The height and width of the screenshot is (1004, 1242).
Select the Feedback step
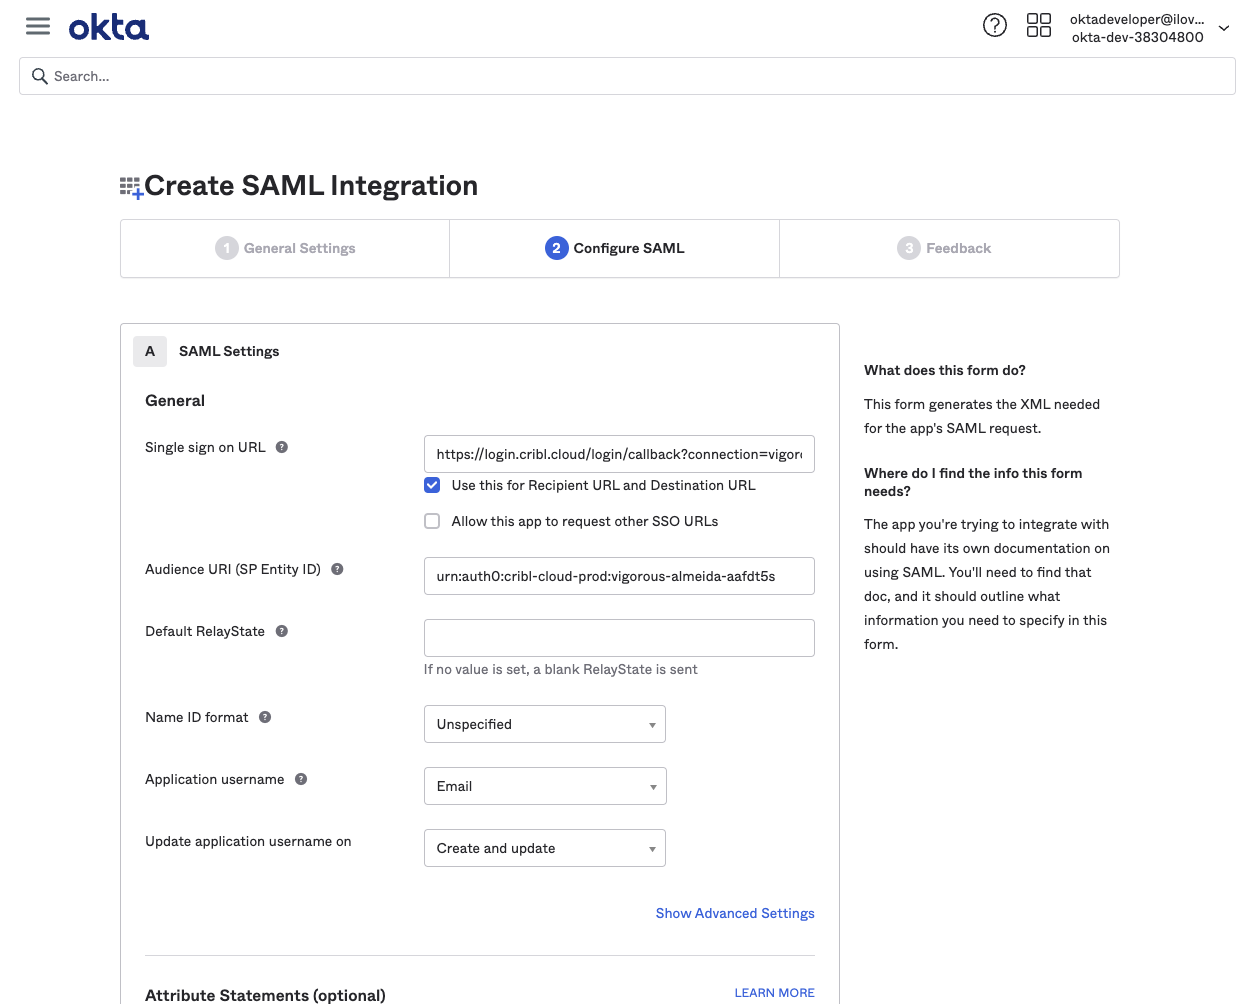(x=944, y=248)
